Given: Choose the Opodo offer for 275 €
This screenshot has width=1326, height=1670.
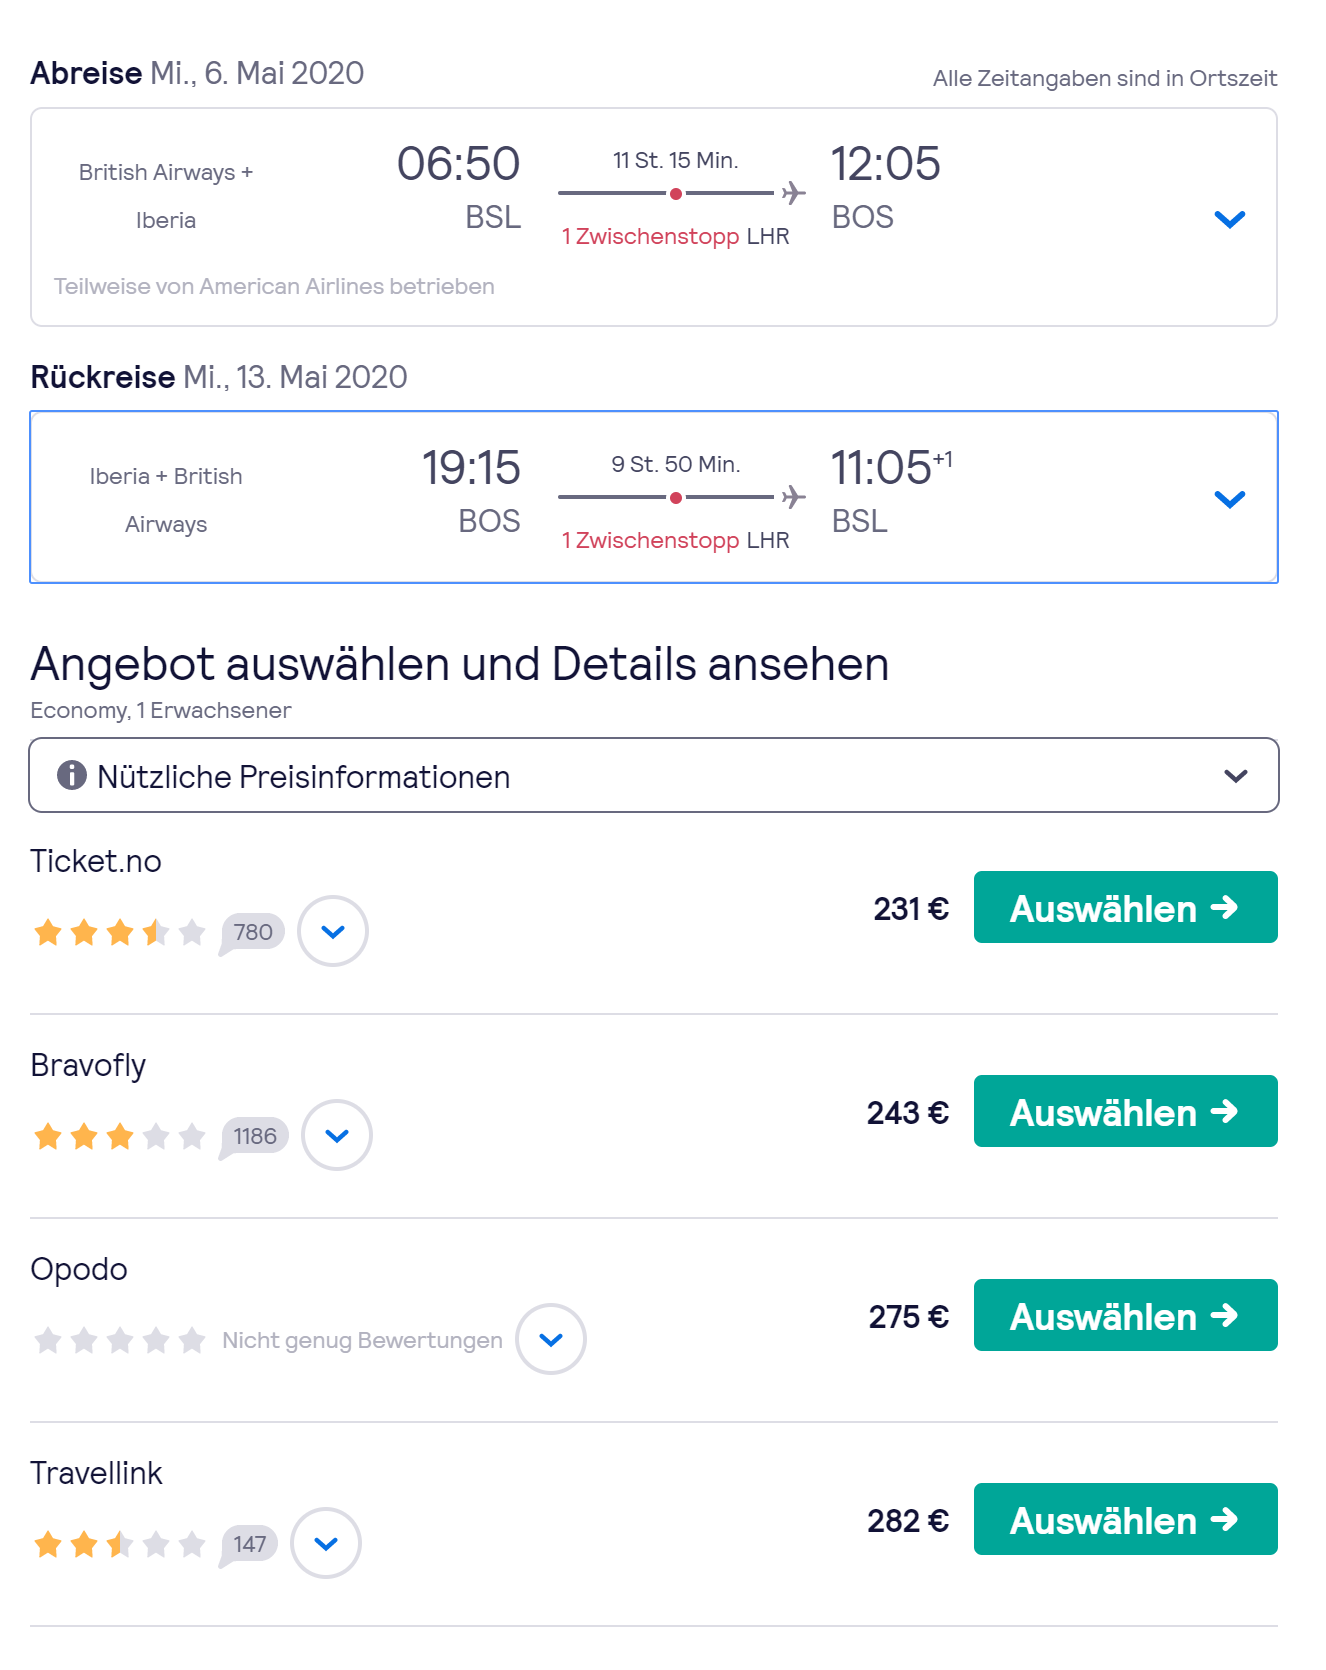Looking at the screenshot, I should tap(1125, 1316).
